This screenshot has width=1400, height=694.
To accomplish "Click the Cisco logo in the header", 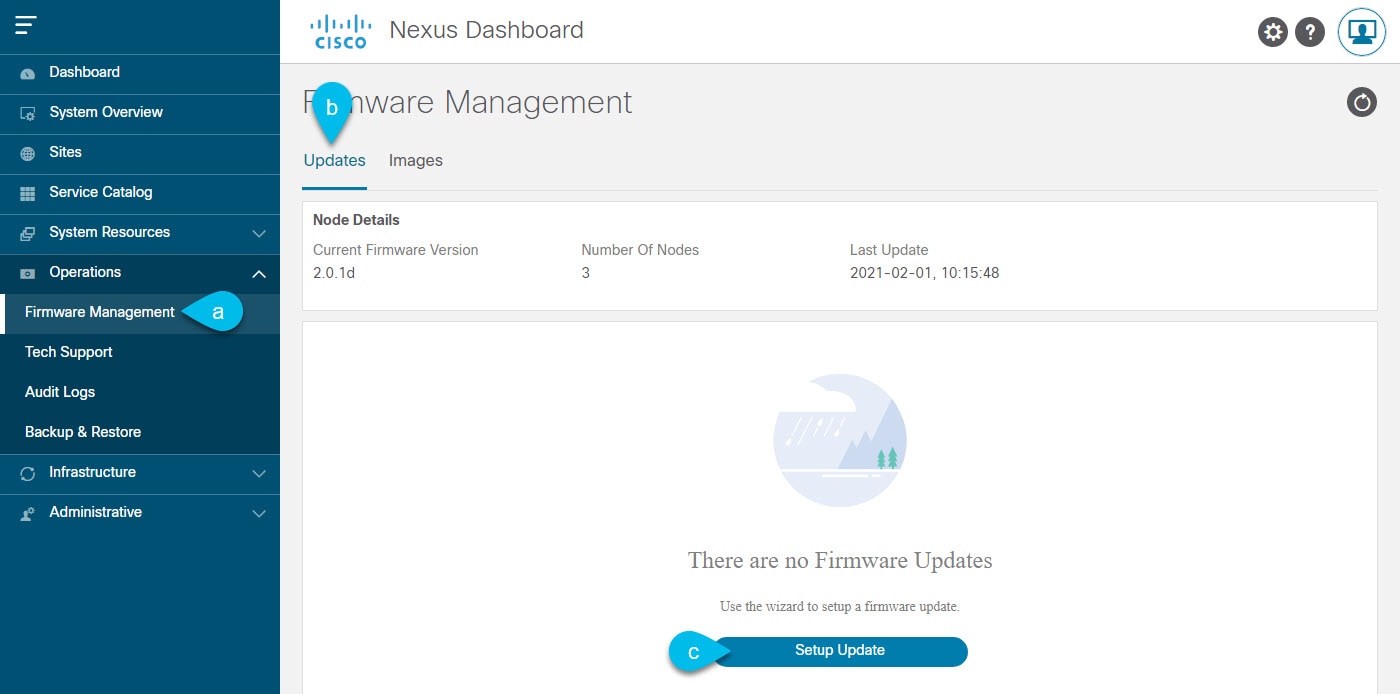I will pos(340,29).
